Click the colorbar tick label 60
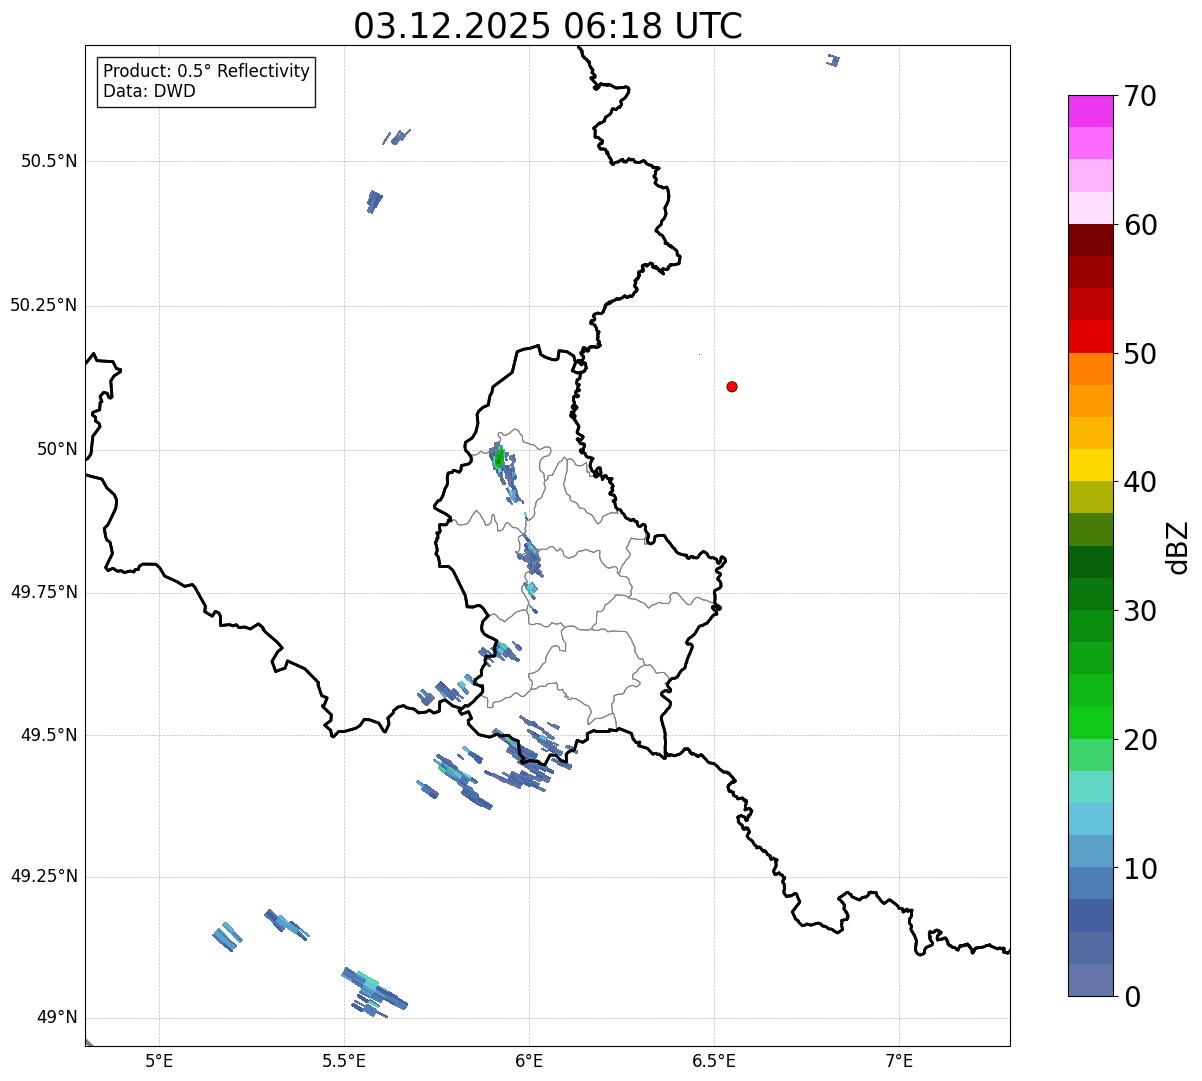This screenshot has height=1081, width=1202. (x=1139, y=225)
